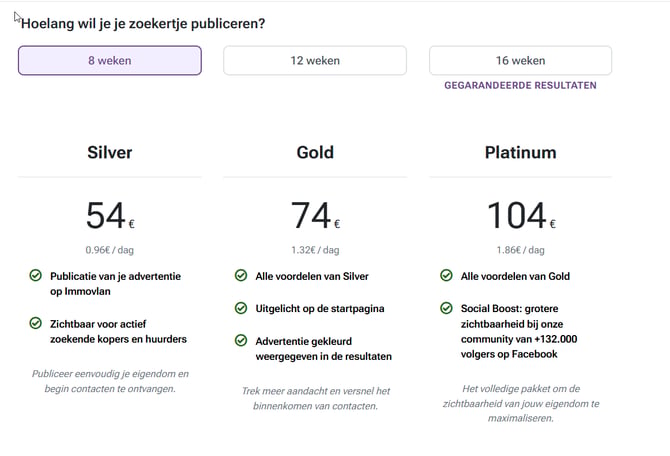Click the Gegarandeerde Resultaten label

[520, 85]
